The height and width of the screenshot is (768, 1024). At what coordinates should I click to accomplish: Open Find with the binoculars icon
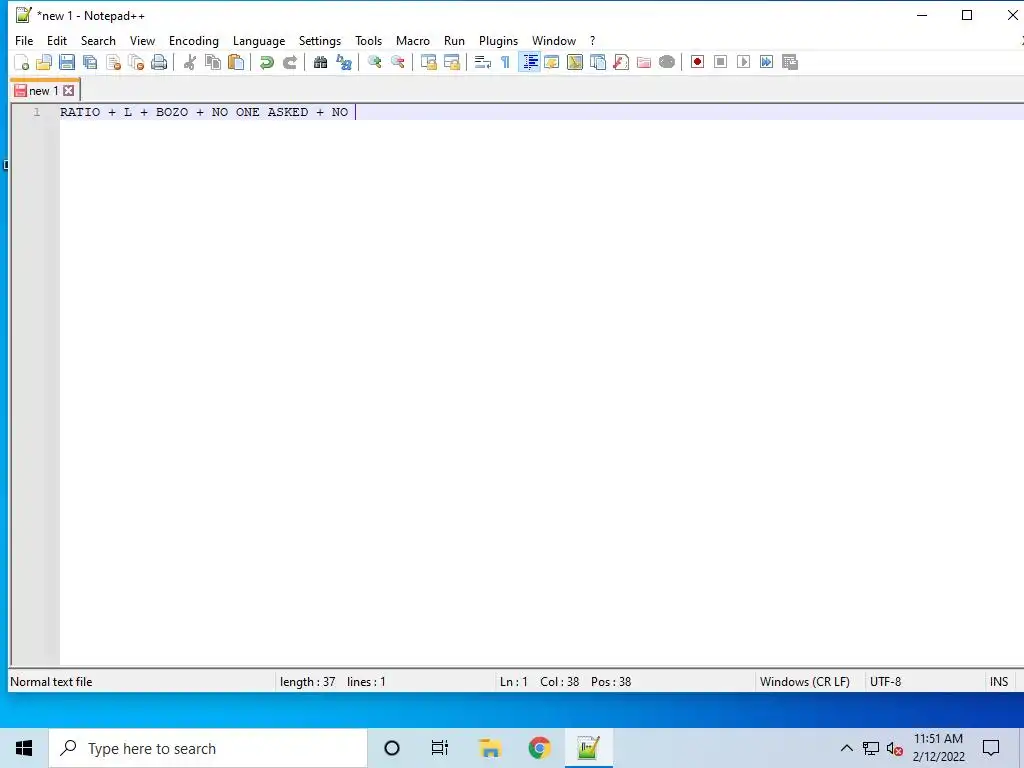[320, 62]
